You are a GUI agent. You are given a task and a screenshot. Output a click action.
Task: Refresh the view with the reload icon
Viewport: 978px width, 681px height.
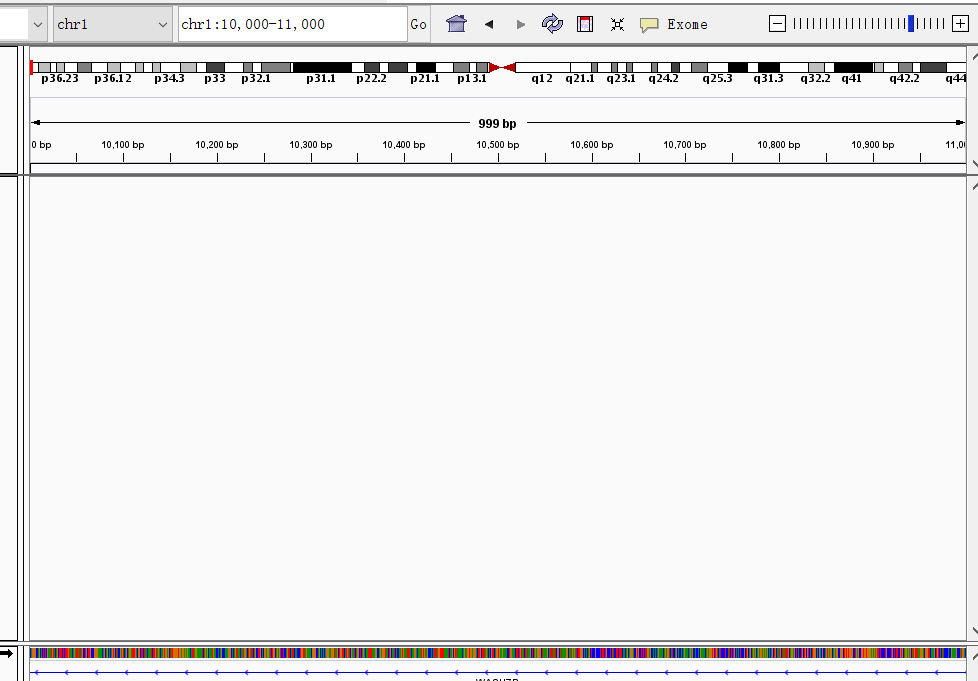click(x=552, y=24)
